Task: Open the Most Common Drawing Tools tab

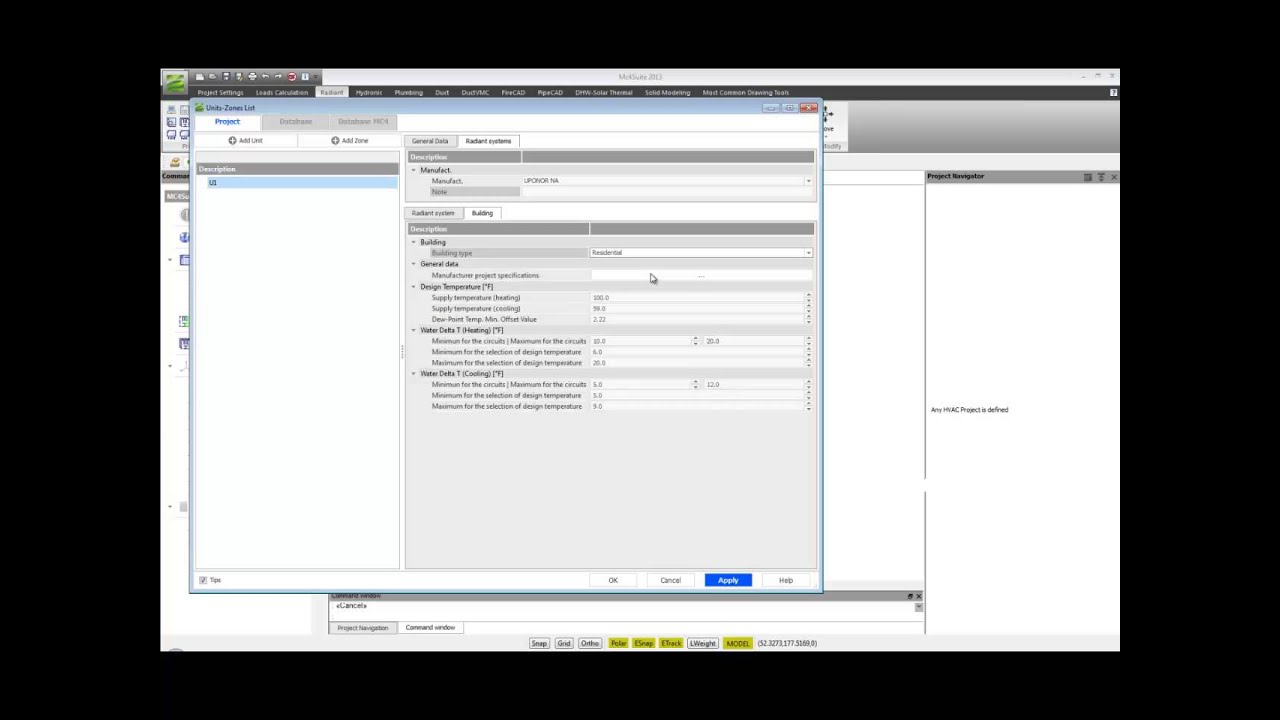Action: (x=746, y=92)
